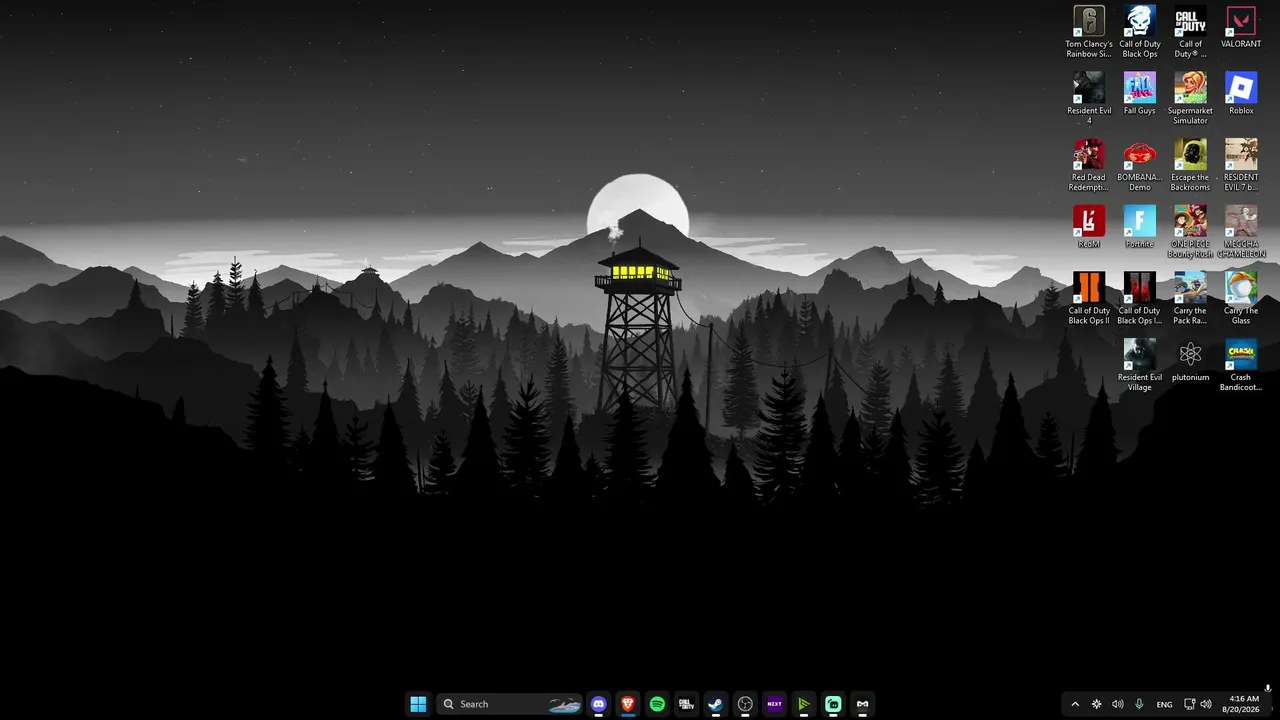
Task: Select the Resident Evil 4 desktop icon
Action: point(1089,99)
